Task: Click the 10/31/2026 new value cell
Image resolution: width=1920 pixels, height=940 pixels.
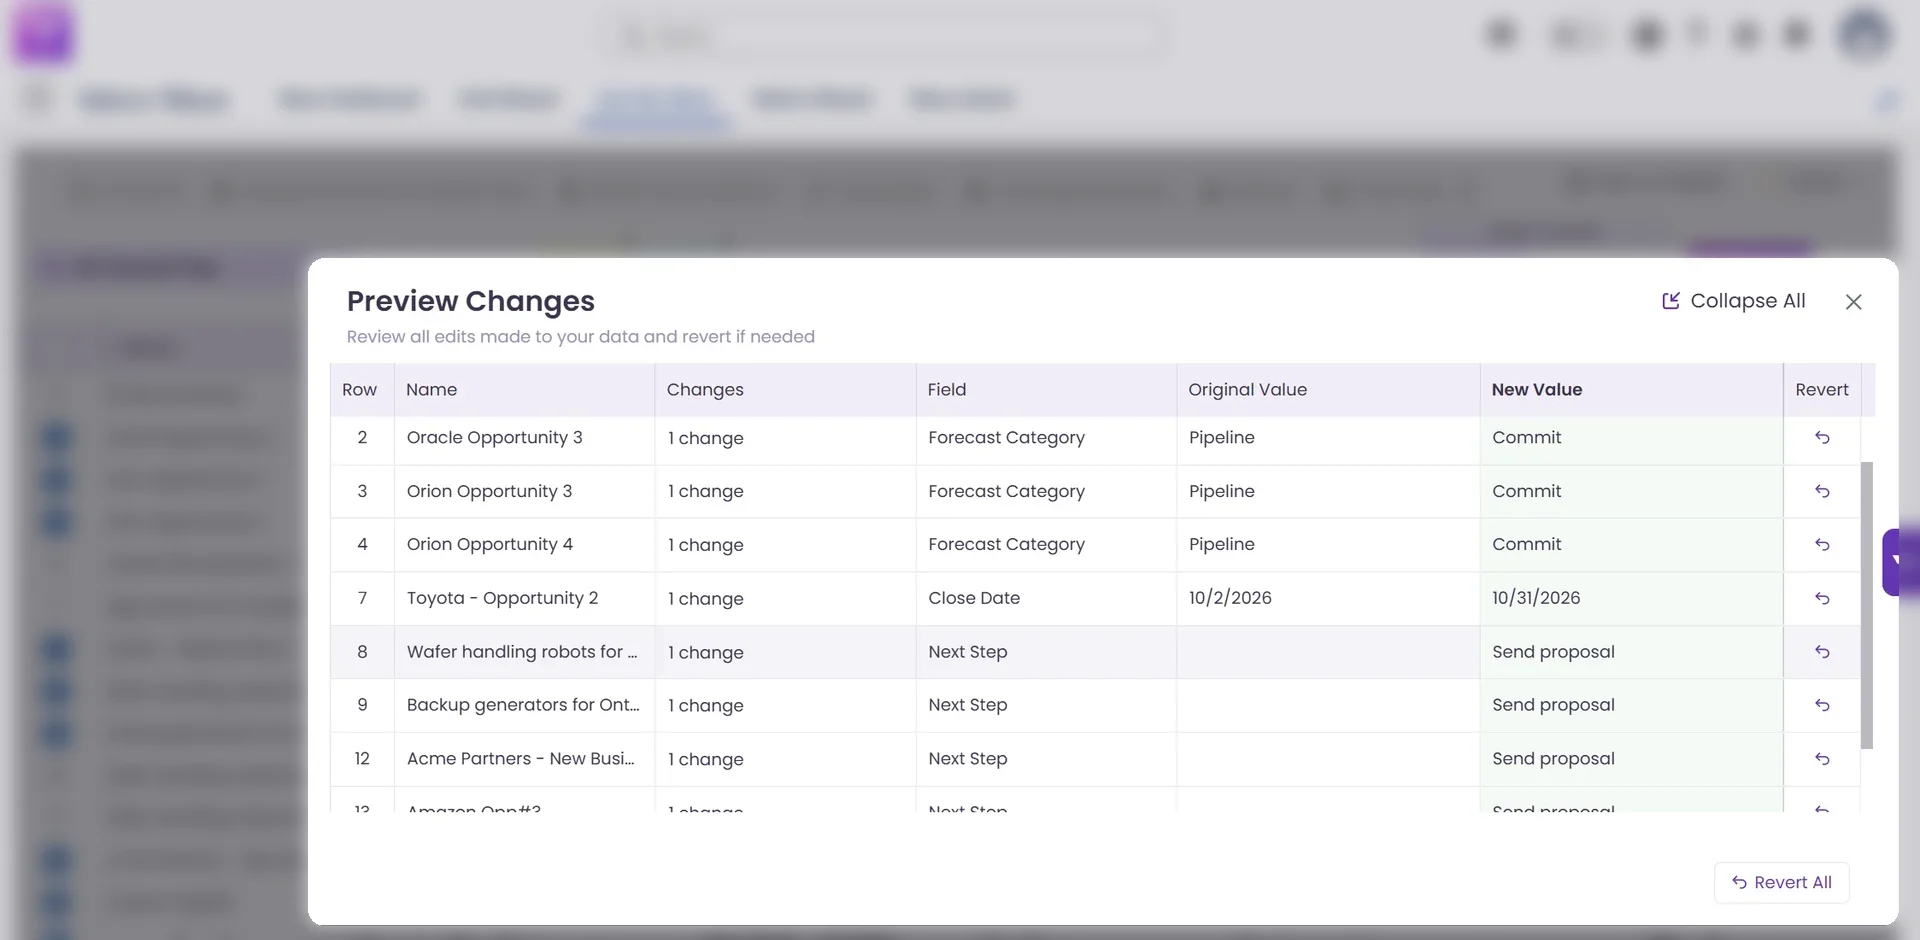Action: click(1631, 598)
